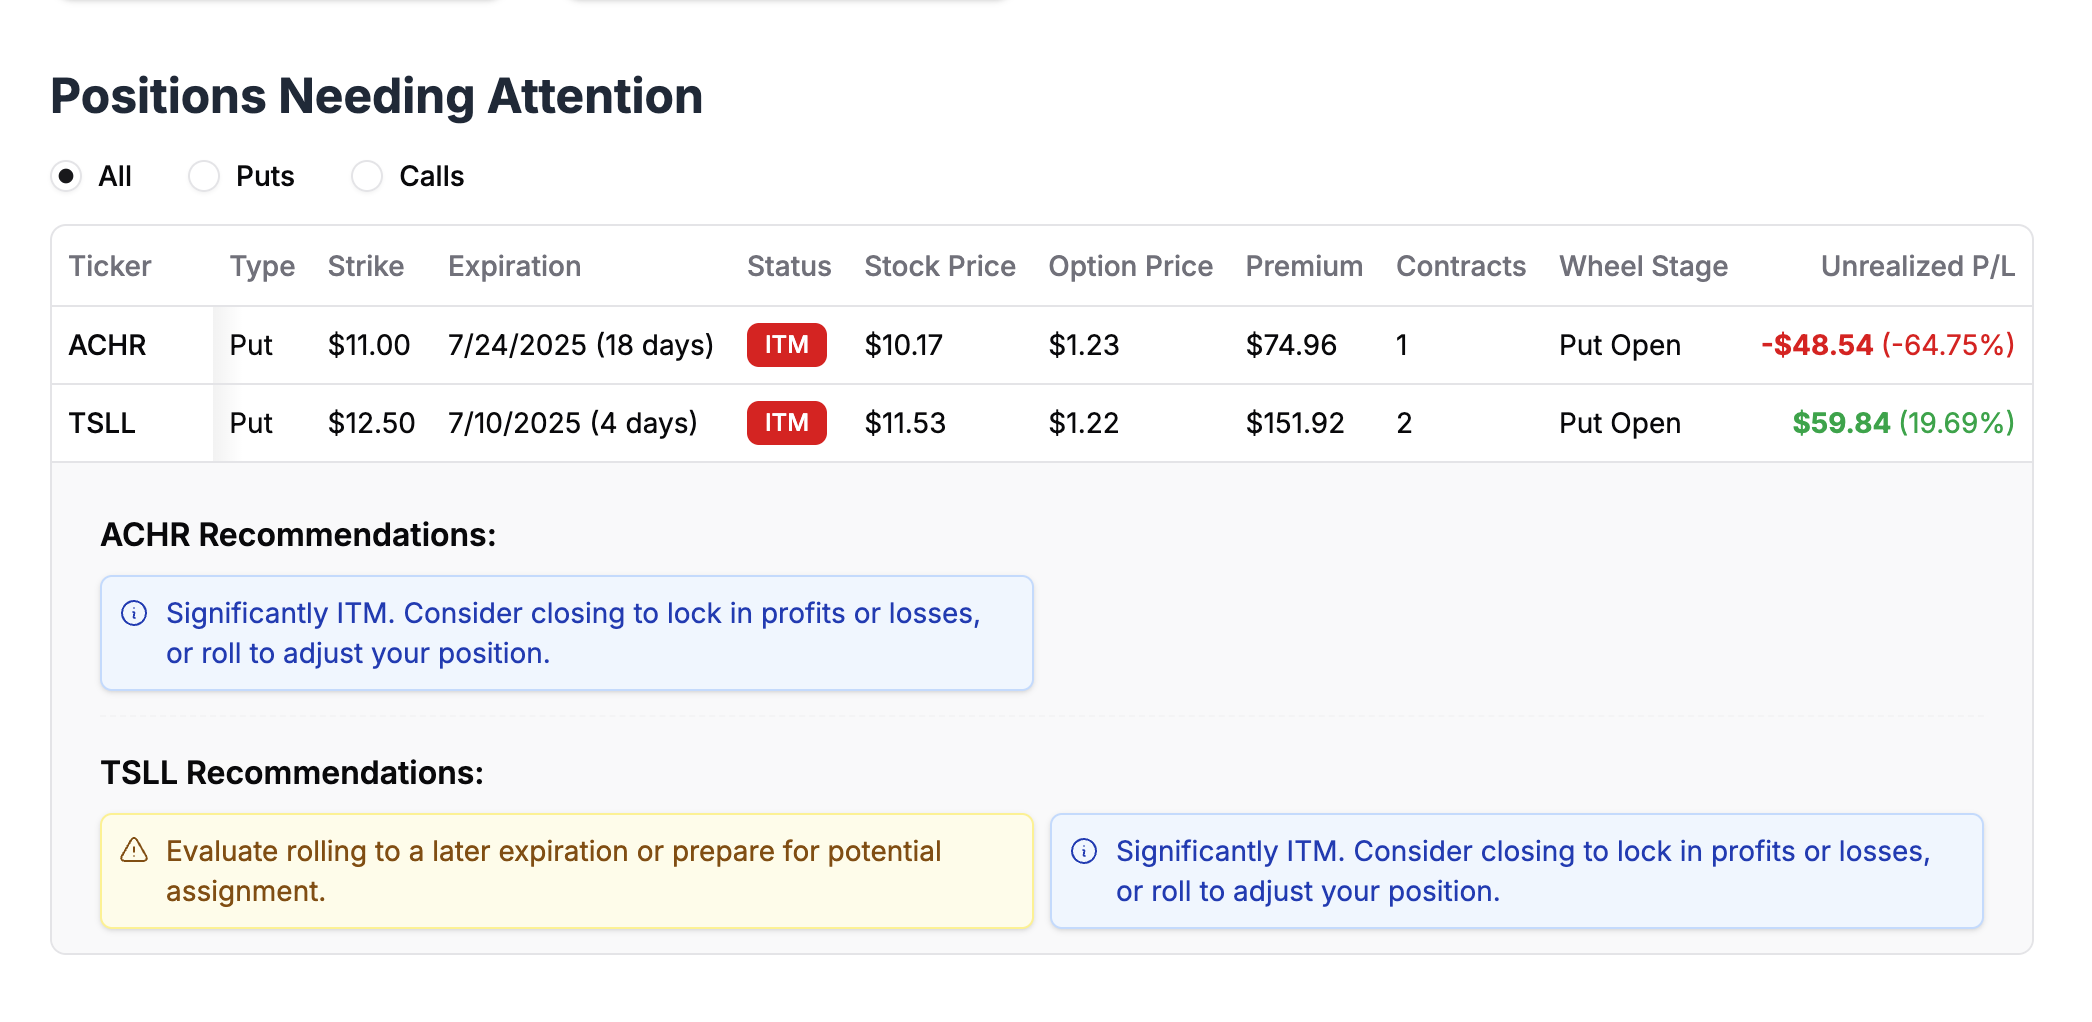
Task: Click the yellow TSLL assignment recommendation box
Action: tap(567, 870)
